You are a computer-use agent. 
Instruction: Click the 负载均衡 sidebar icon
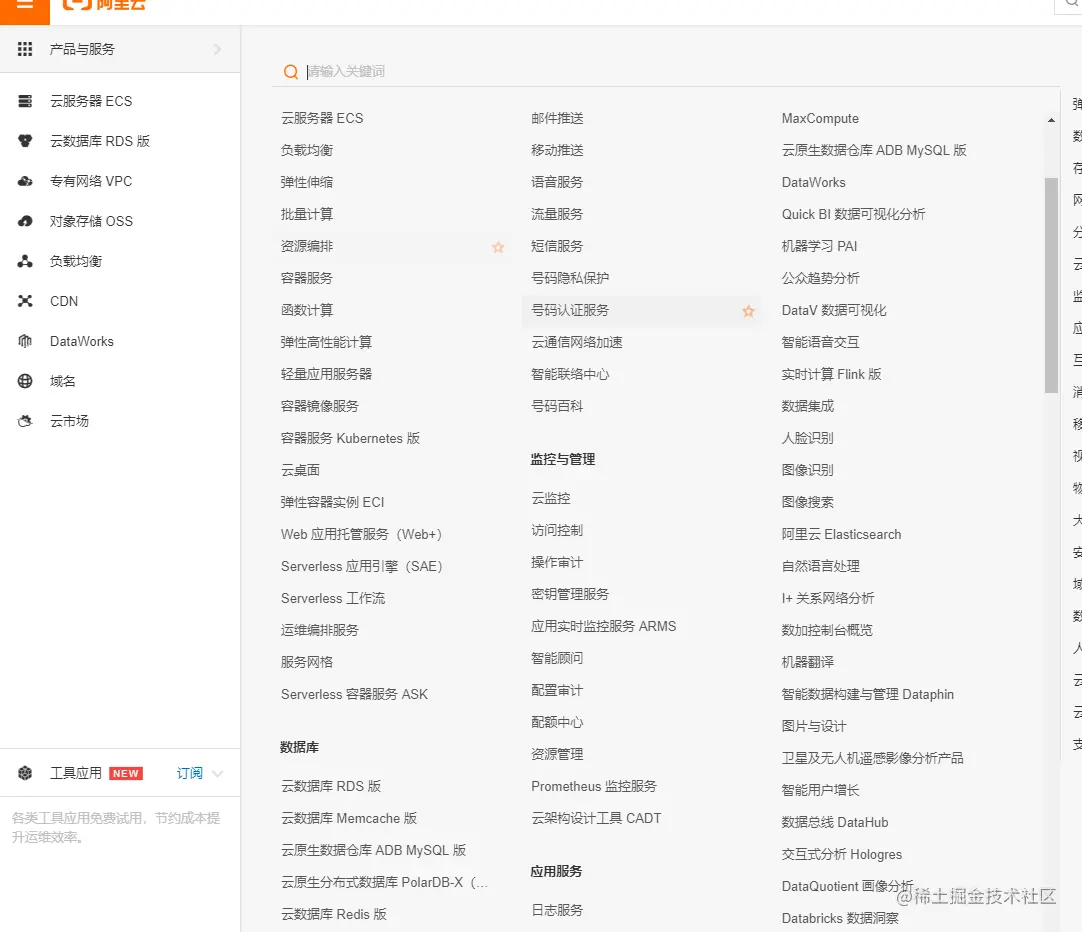(25, 261)
